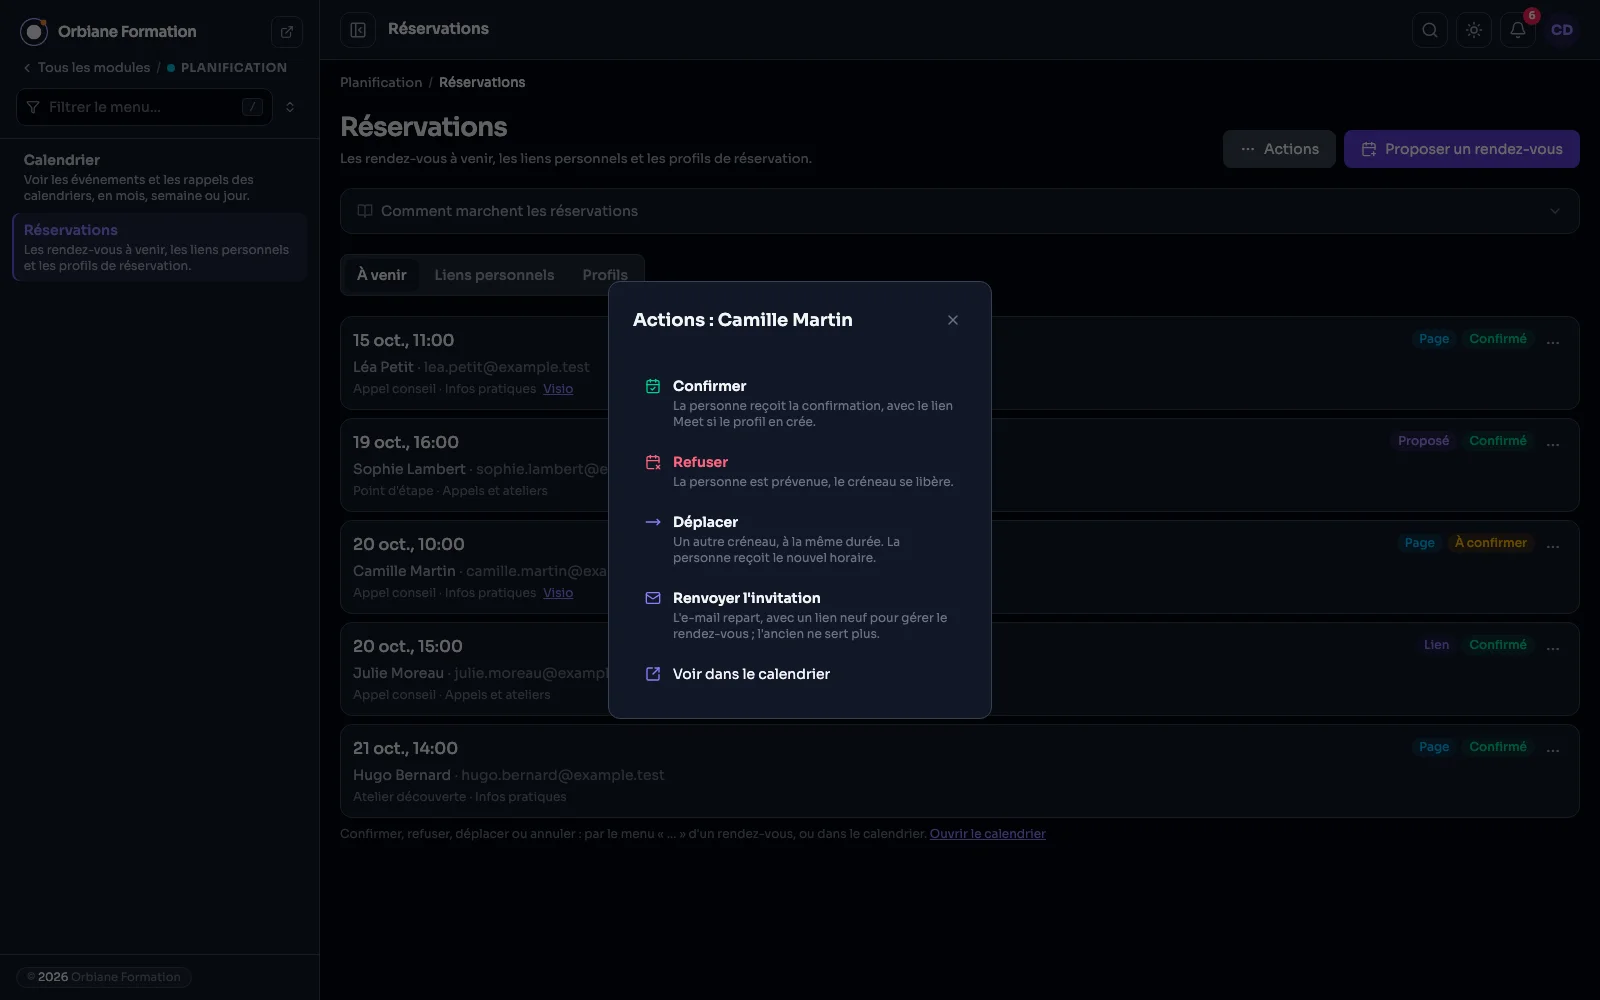The height and width of the screenshot is (1000, 1600).
Task: Choose Refuser in the actions dialog
Action: click(800, 471)
